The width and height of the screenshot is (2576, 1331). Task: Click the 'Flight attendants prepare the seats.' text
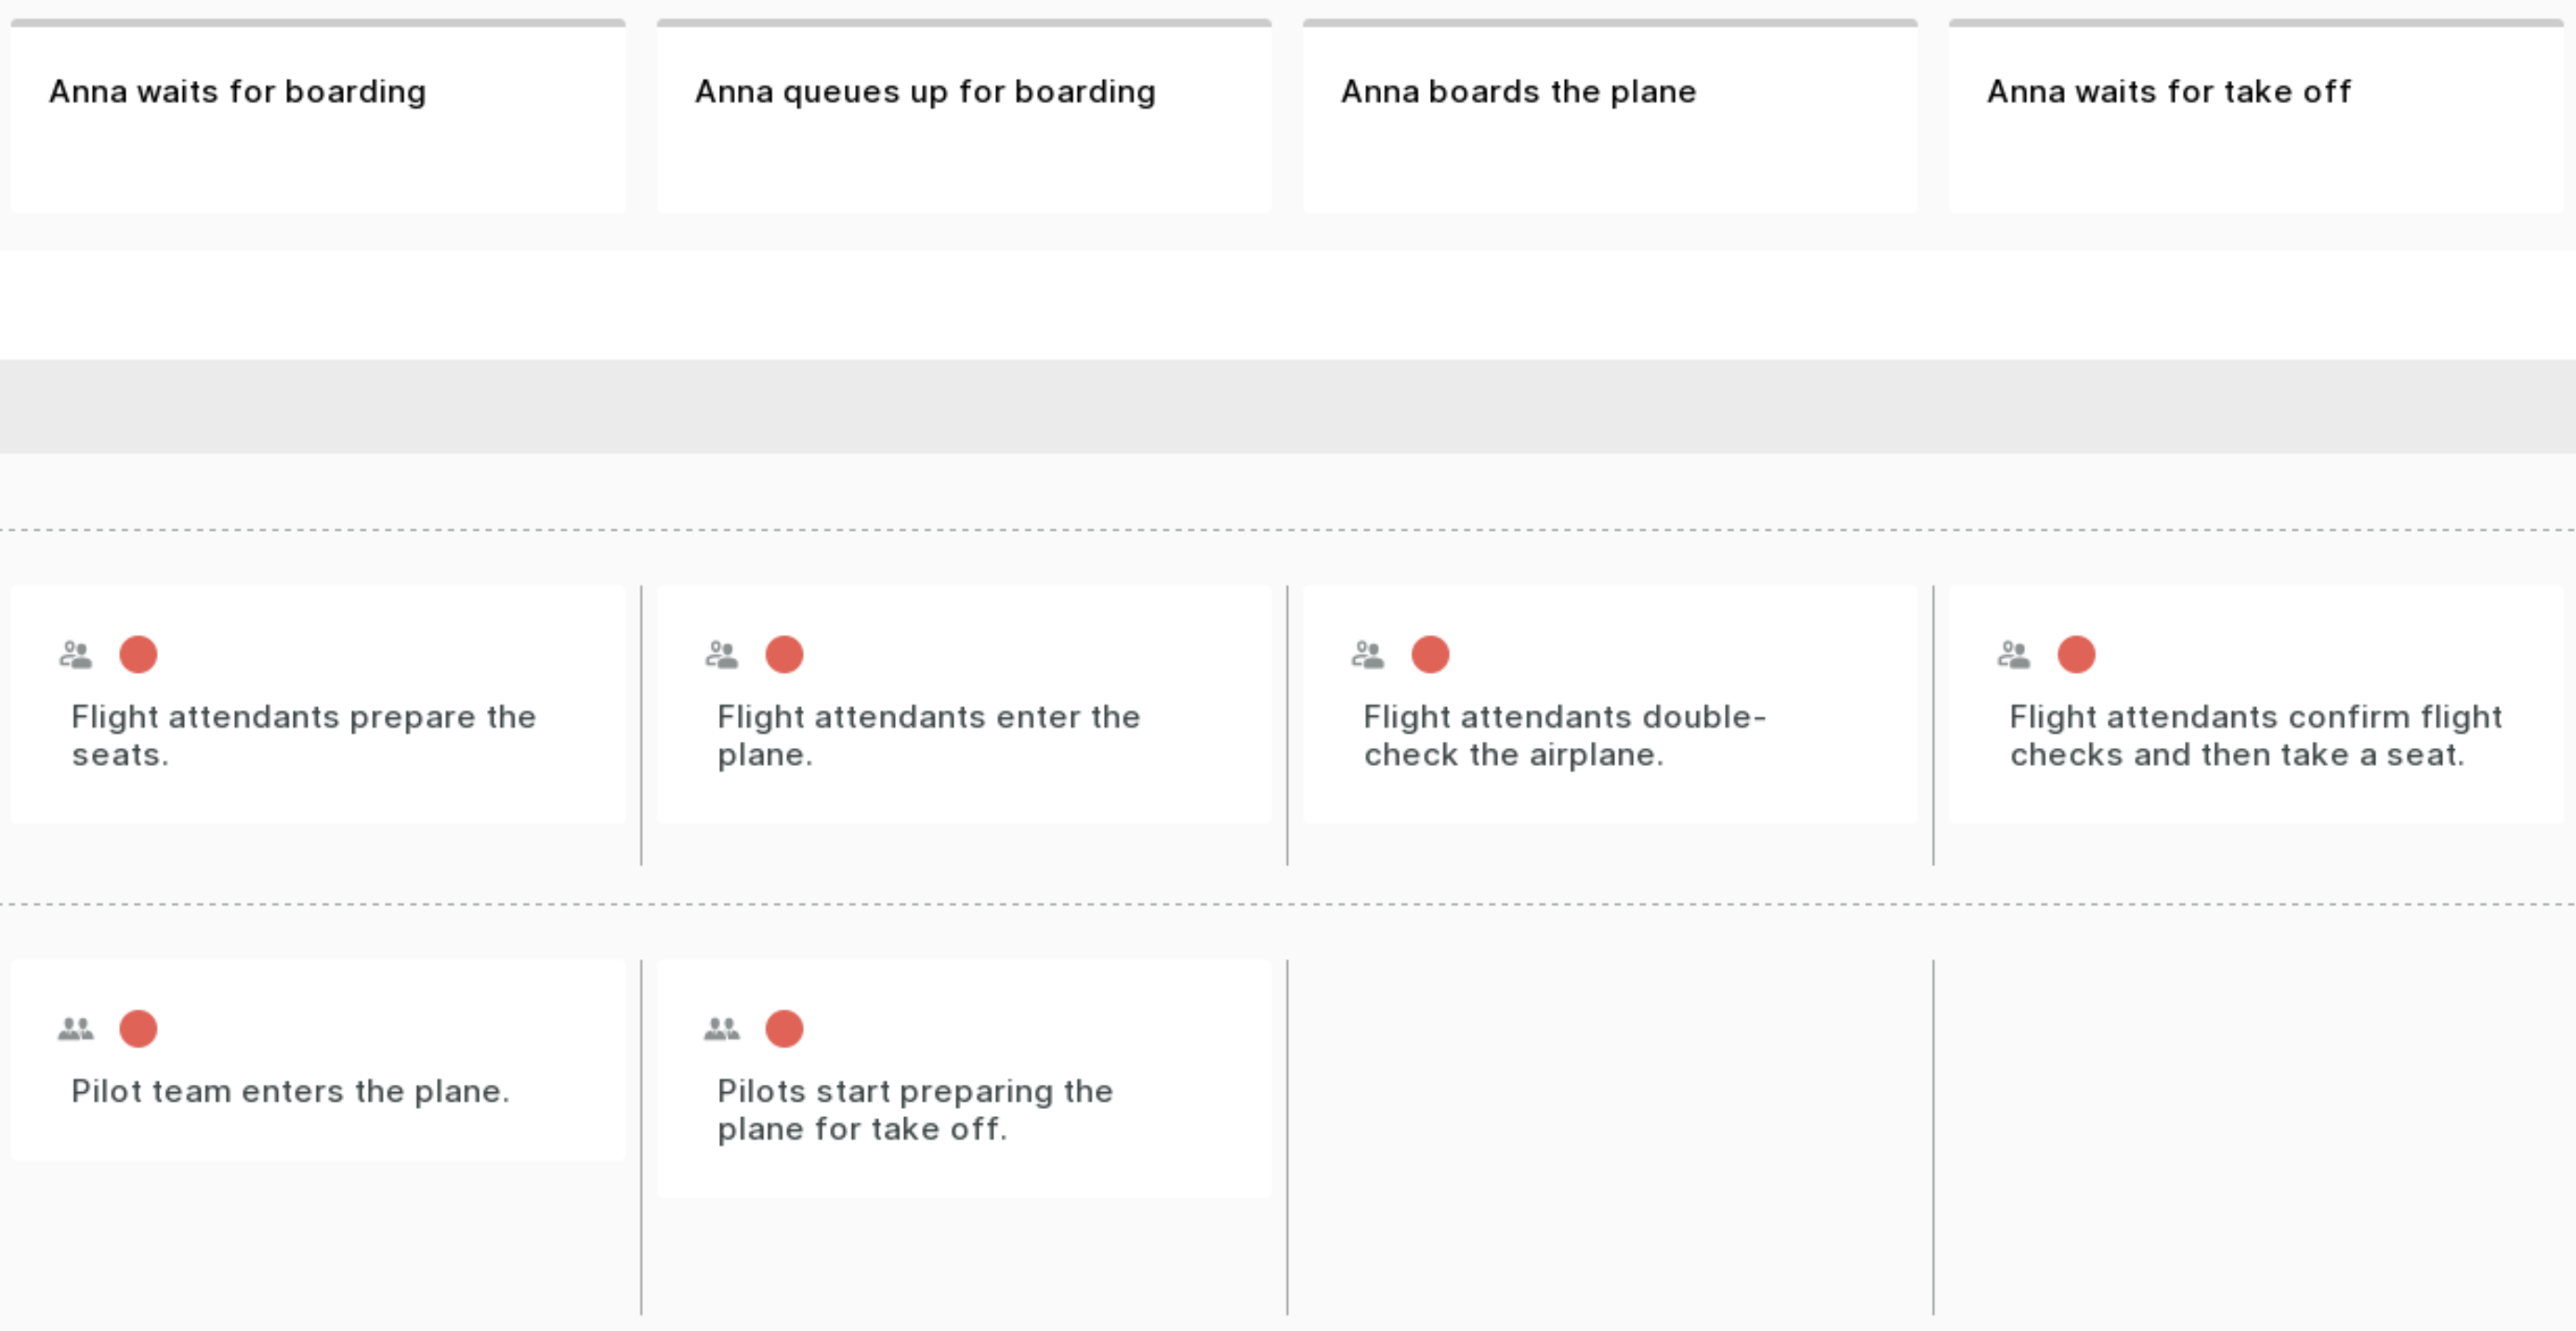304,736
